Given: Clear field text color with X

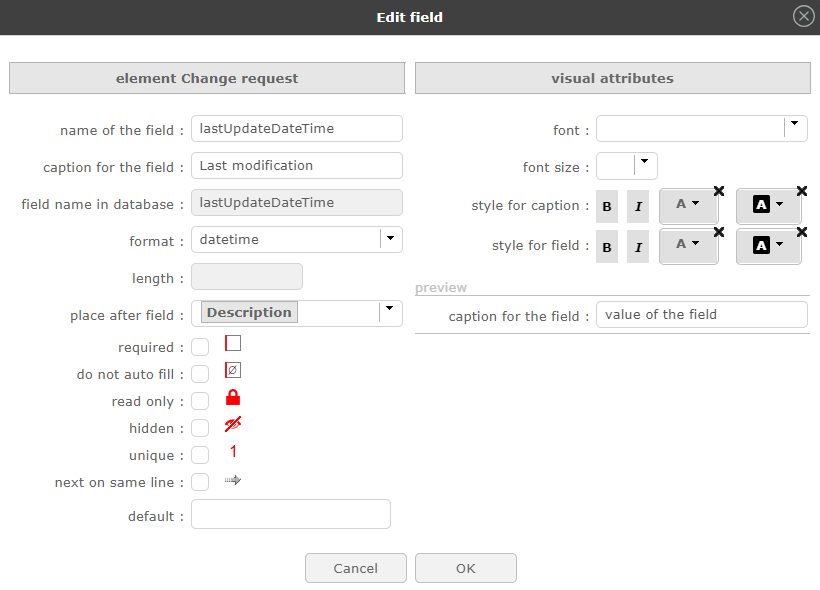Looking at the screenshot, I should click(718, 231).
